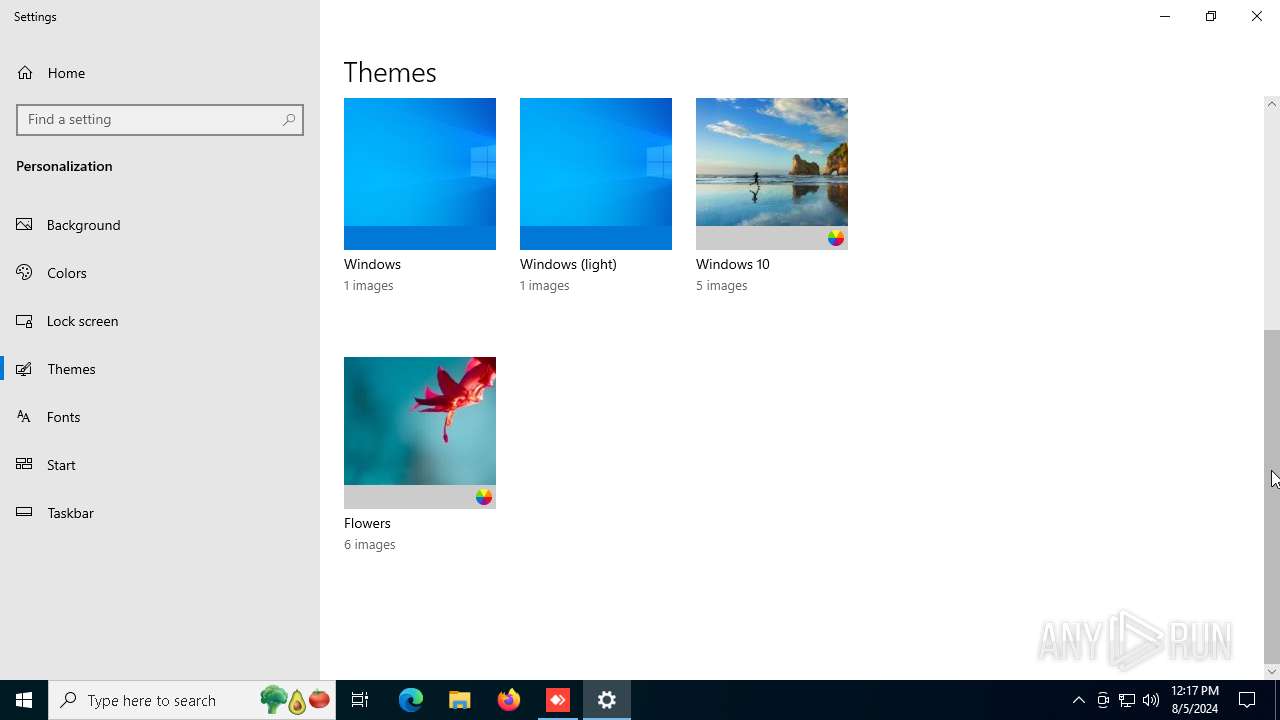Go to the Background settings page
This screenshot has width=1280, height=720.
pyautogui.click(x=160, y=225)
